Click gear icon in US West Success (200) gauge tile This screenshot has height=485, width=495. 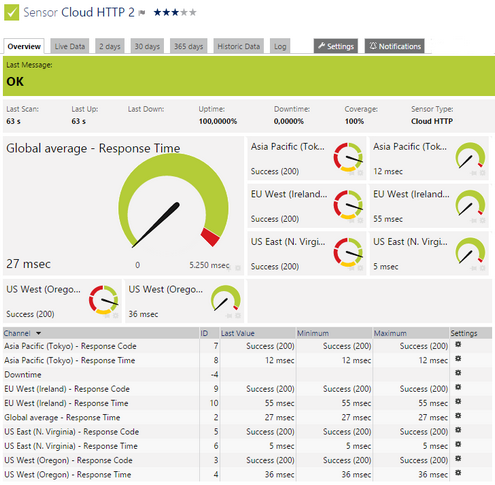point(115,316)
